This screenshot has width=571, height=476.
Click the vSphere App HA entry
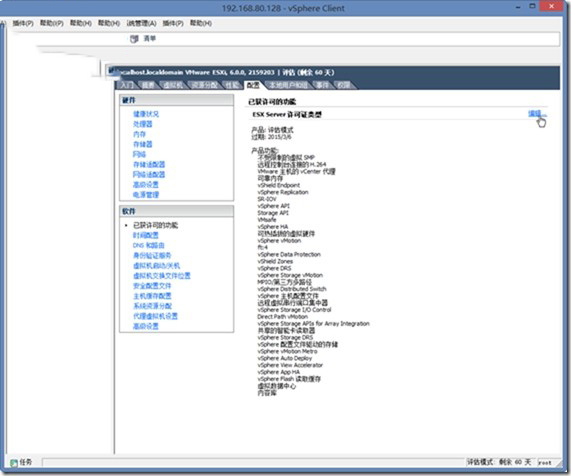(279, 372)
